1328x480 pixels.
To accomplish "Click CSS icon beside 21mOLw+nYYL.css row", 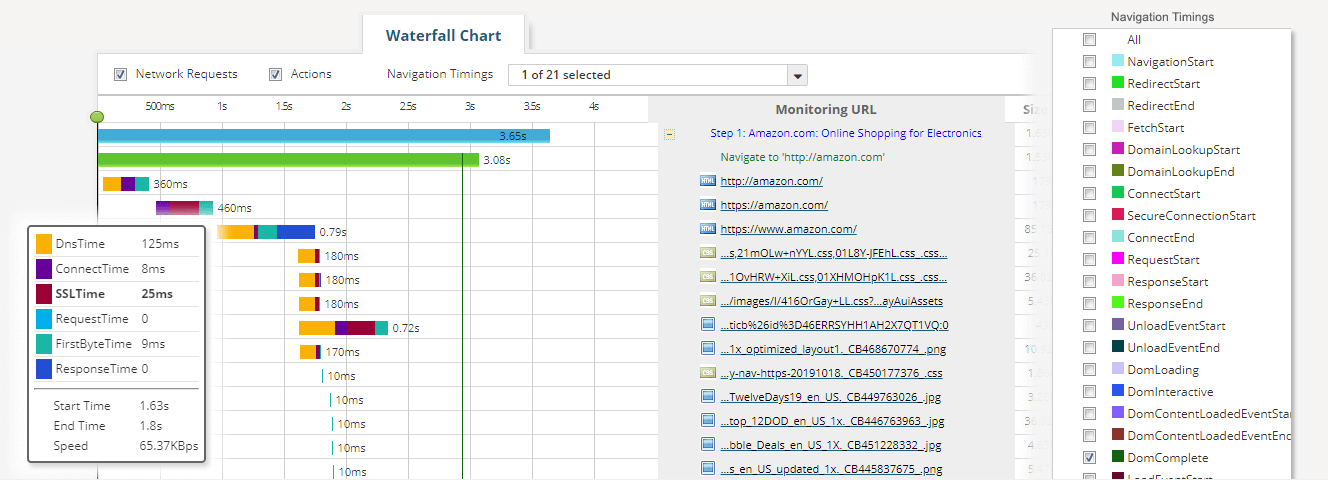I will [708, 253].
